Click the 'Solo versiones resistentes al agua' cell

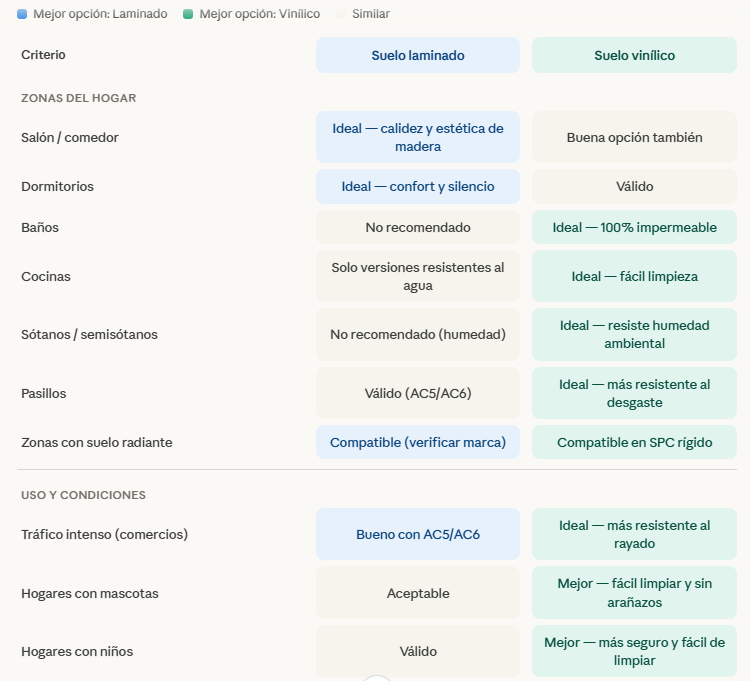coord(417,276)
